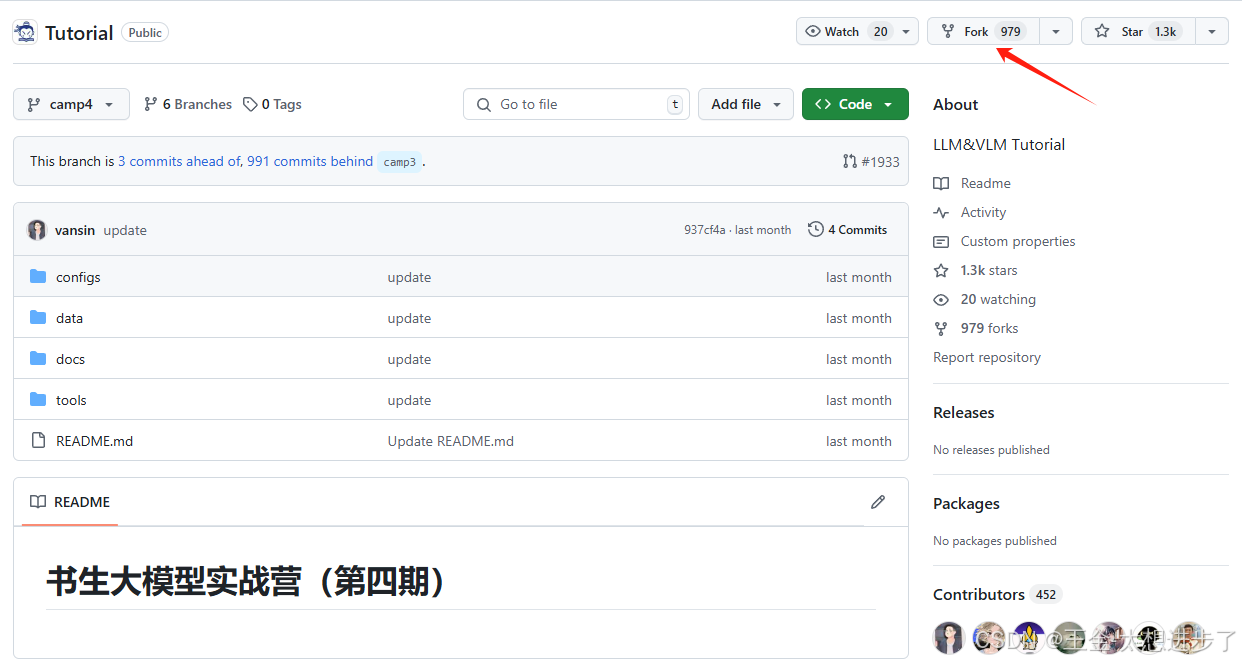Click the file icon of README.md row

click(x=38, y=440)
